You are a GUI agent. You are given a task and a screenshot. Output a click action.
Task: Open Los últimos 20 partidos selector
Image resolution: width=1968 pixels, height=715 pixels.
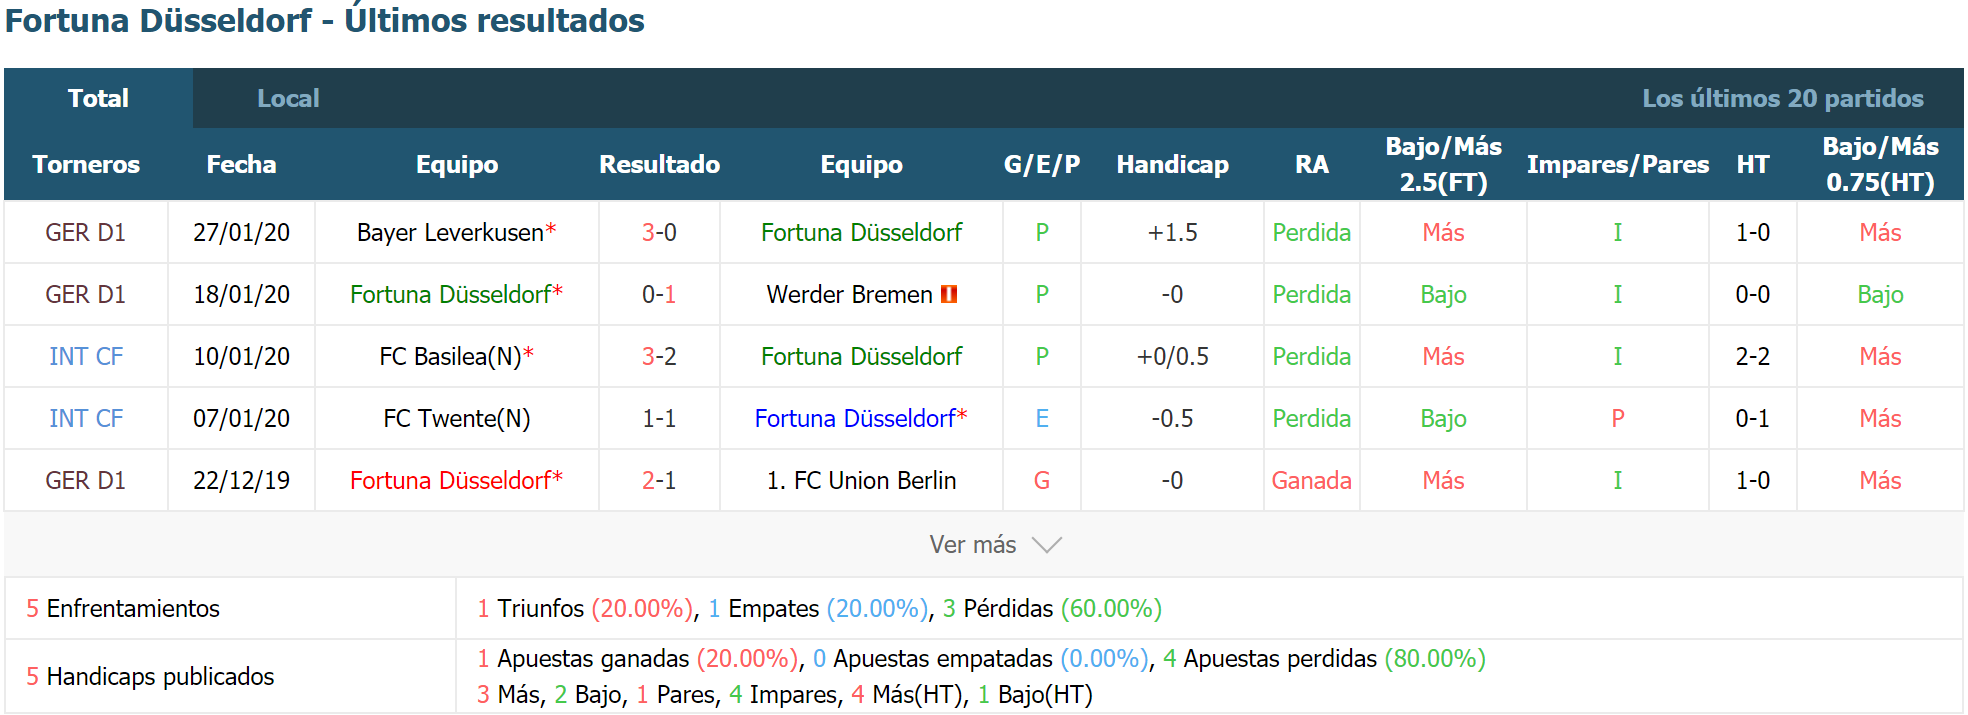[x=1782, y=98]
